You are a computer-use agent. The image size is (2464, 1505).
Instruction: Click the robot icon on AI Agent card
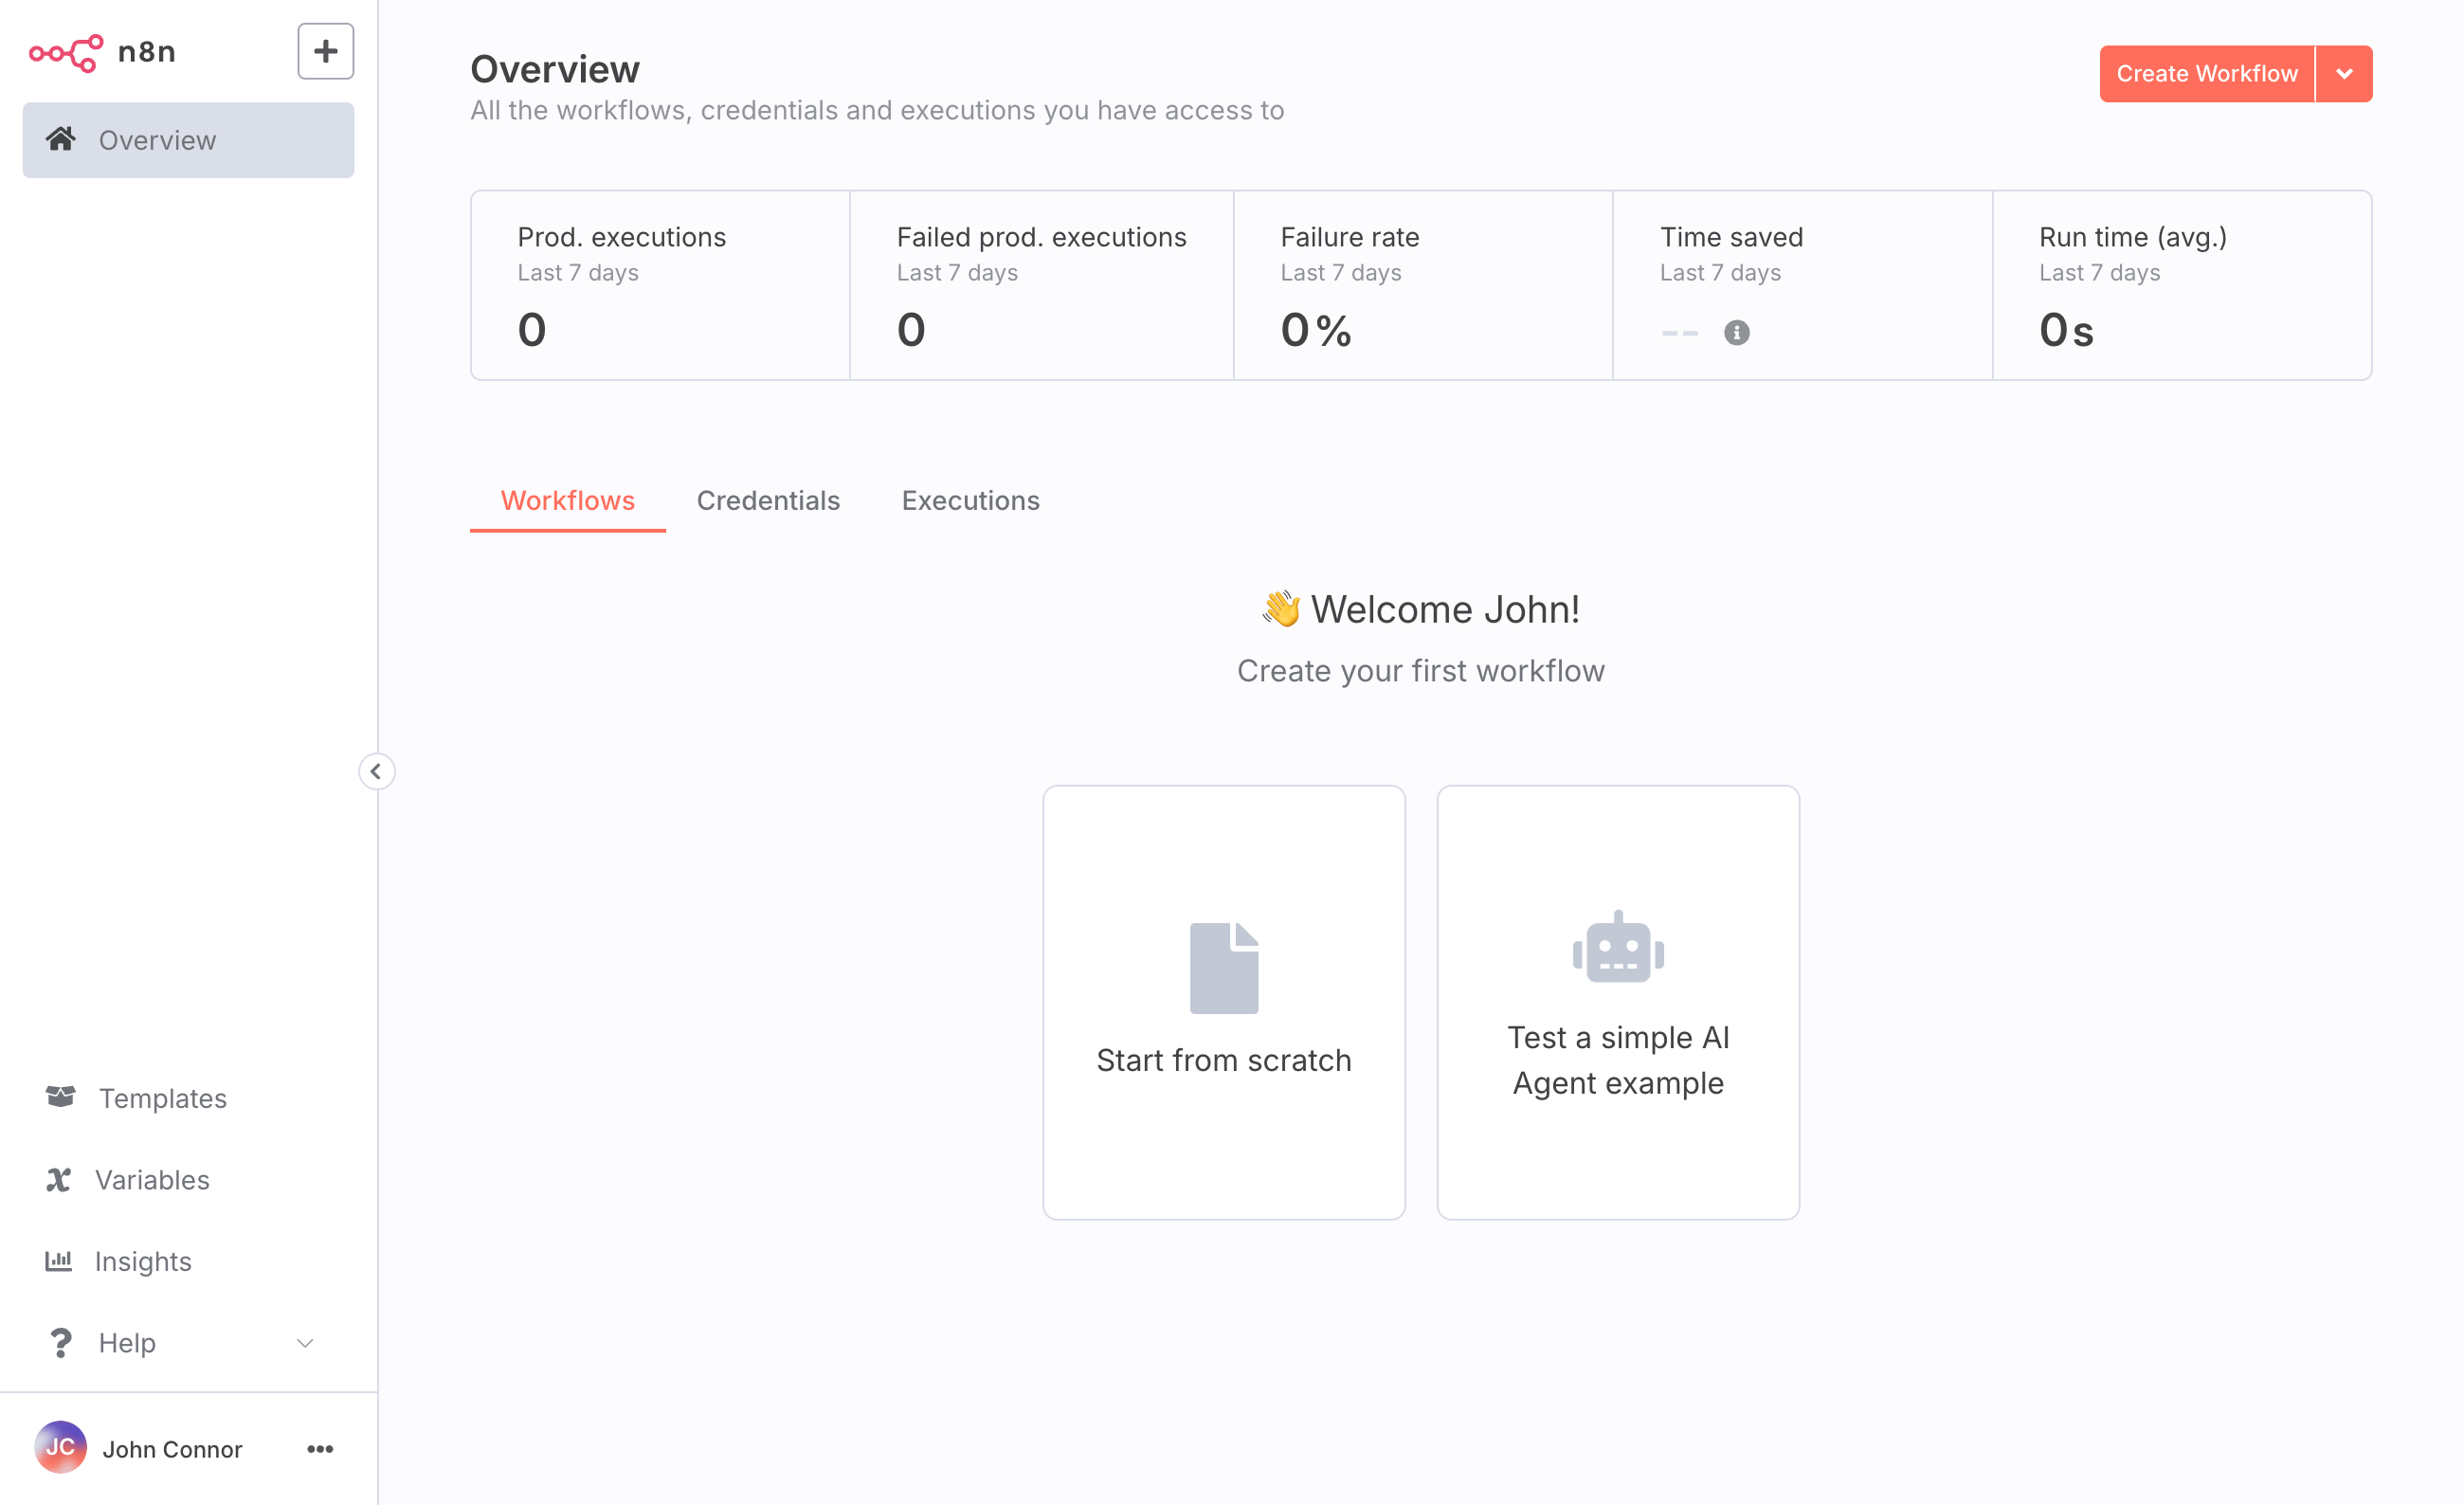tap(1617, 946)
